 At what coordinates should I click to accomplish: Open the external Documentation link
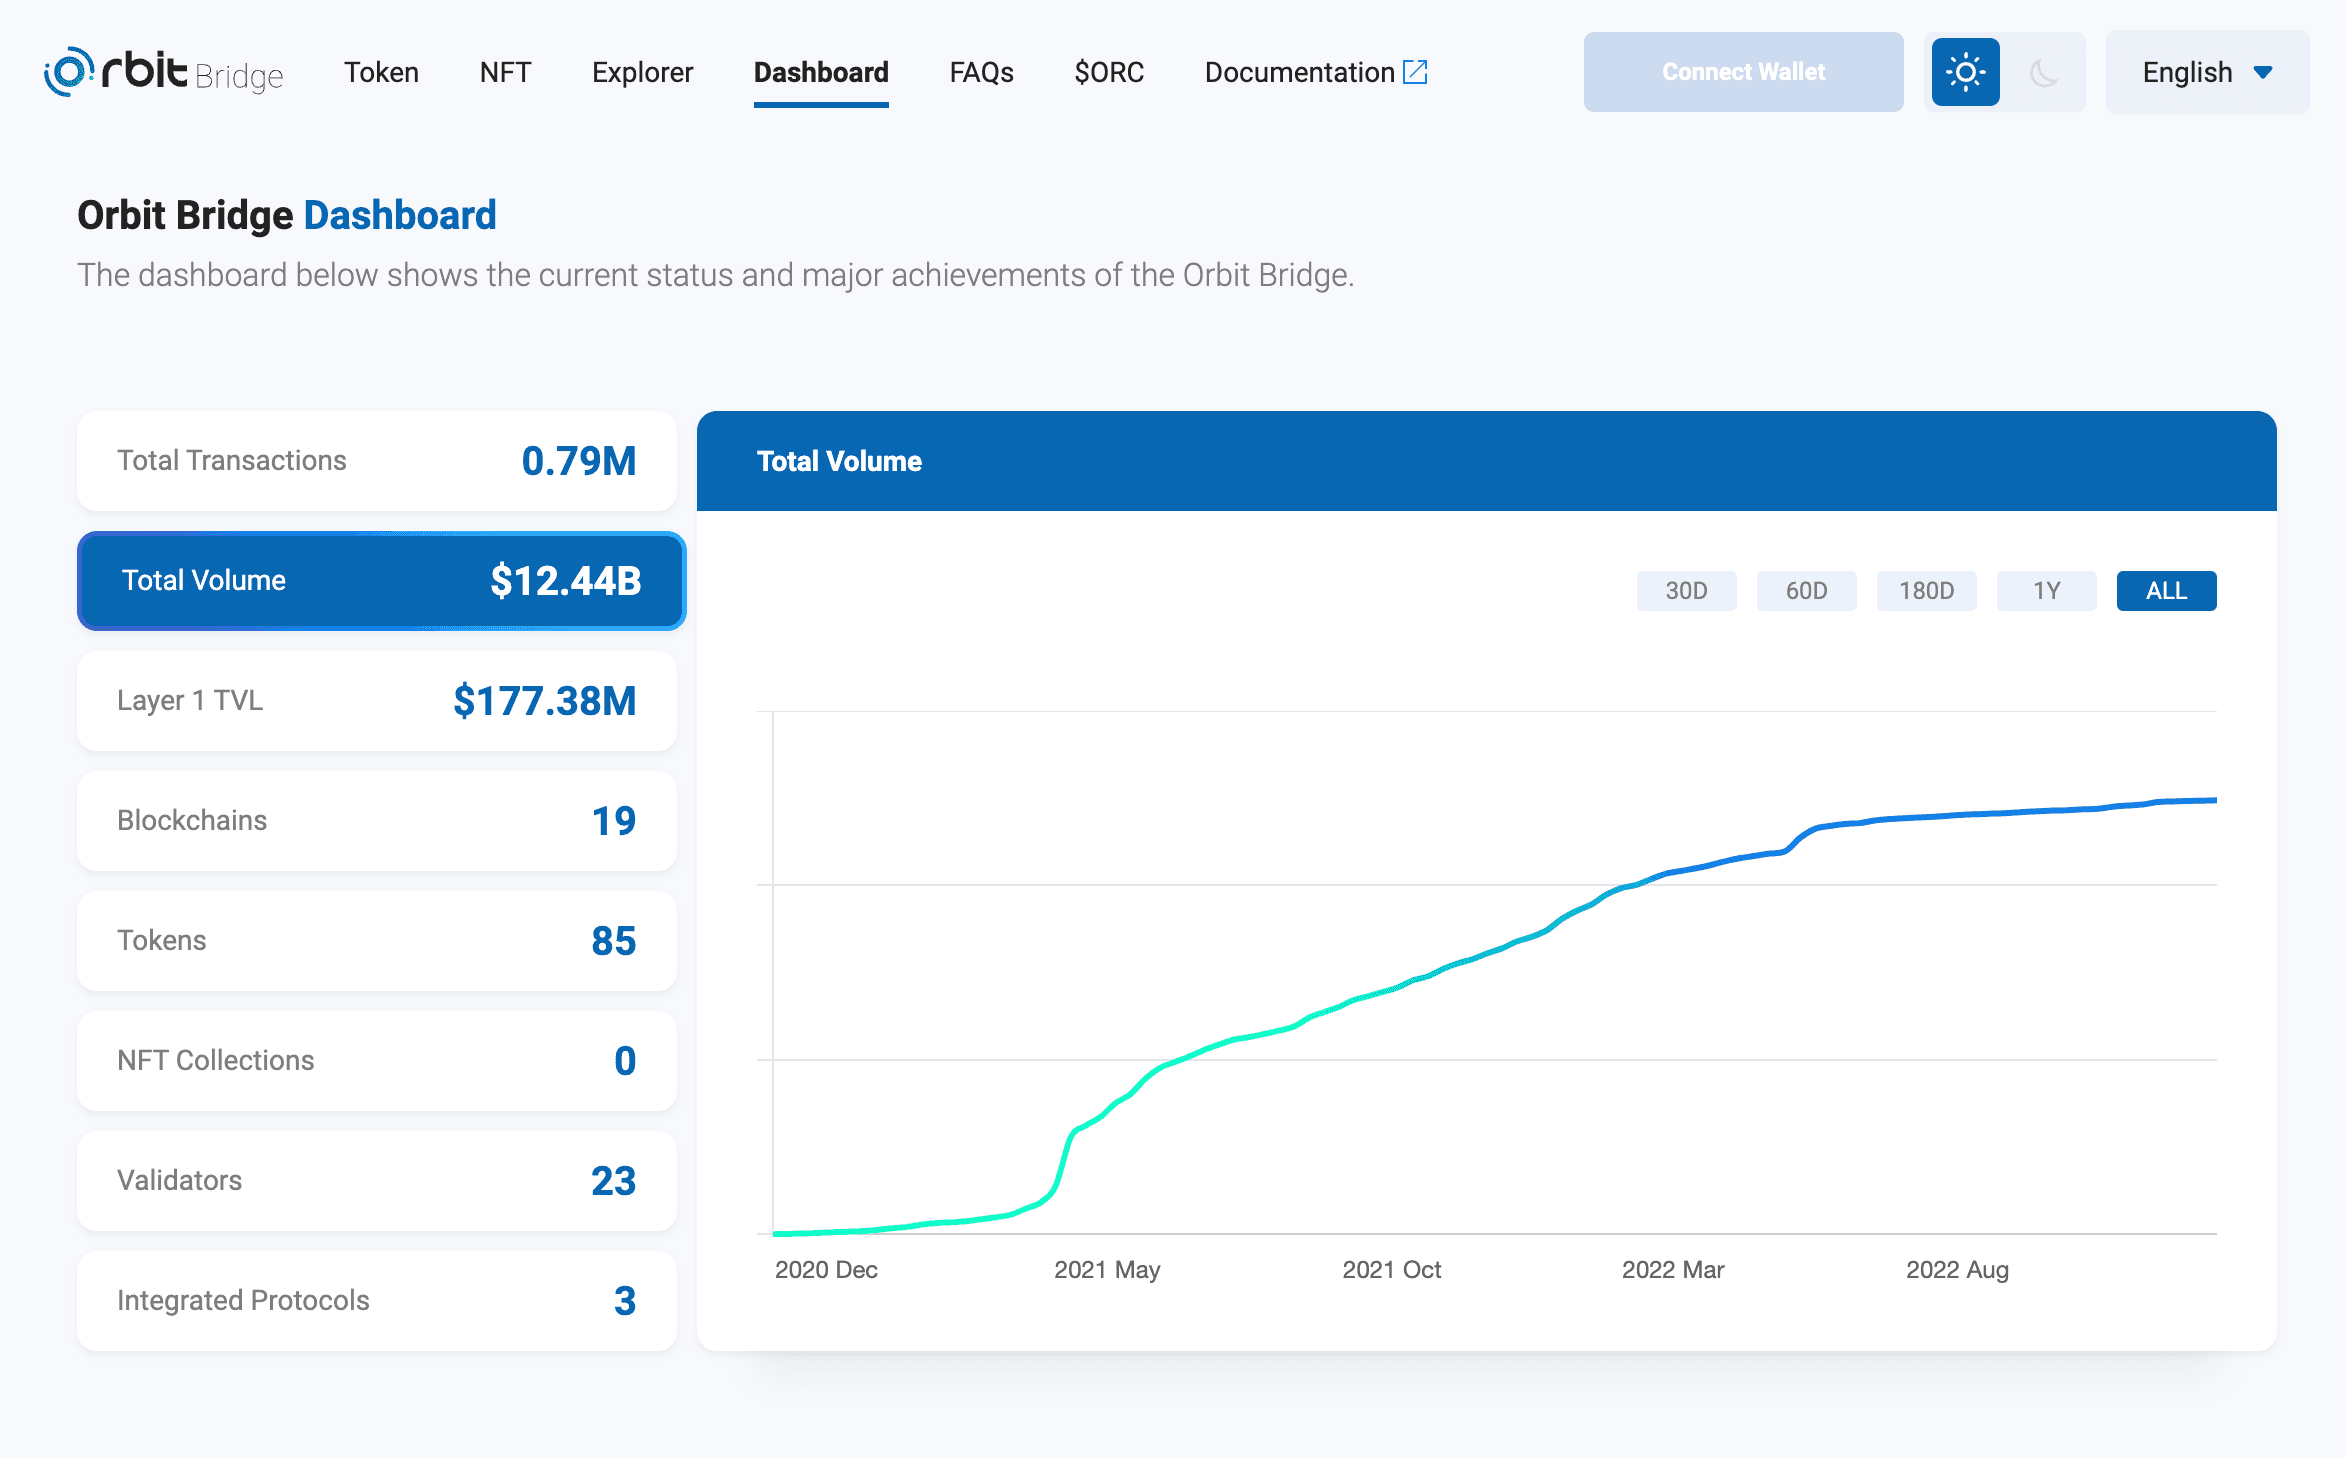point(1316,72)
